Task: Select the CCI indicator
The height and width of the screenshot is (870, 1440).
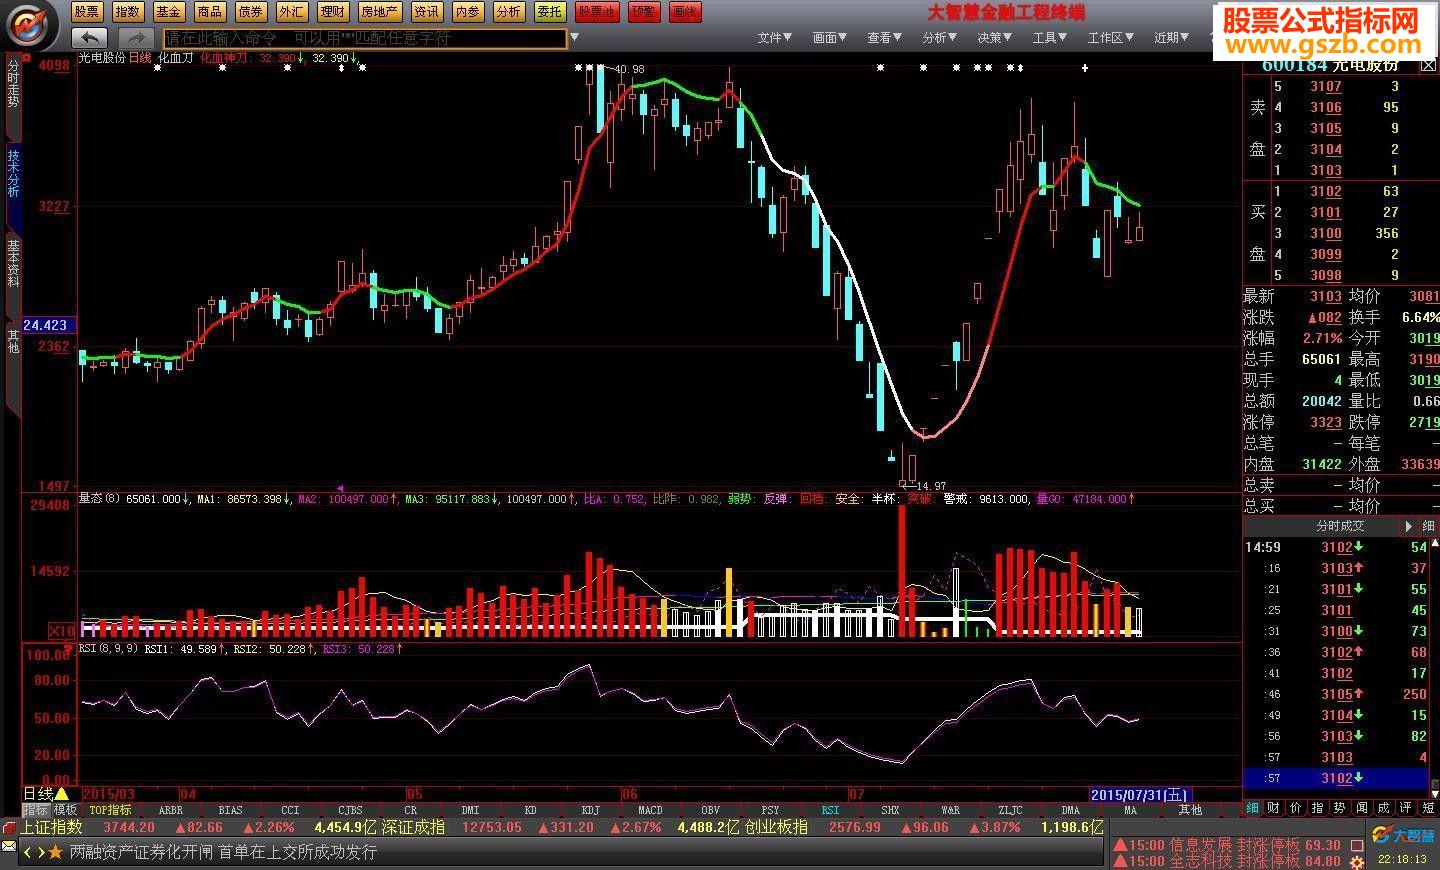Action: pos(290,810)
